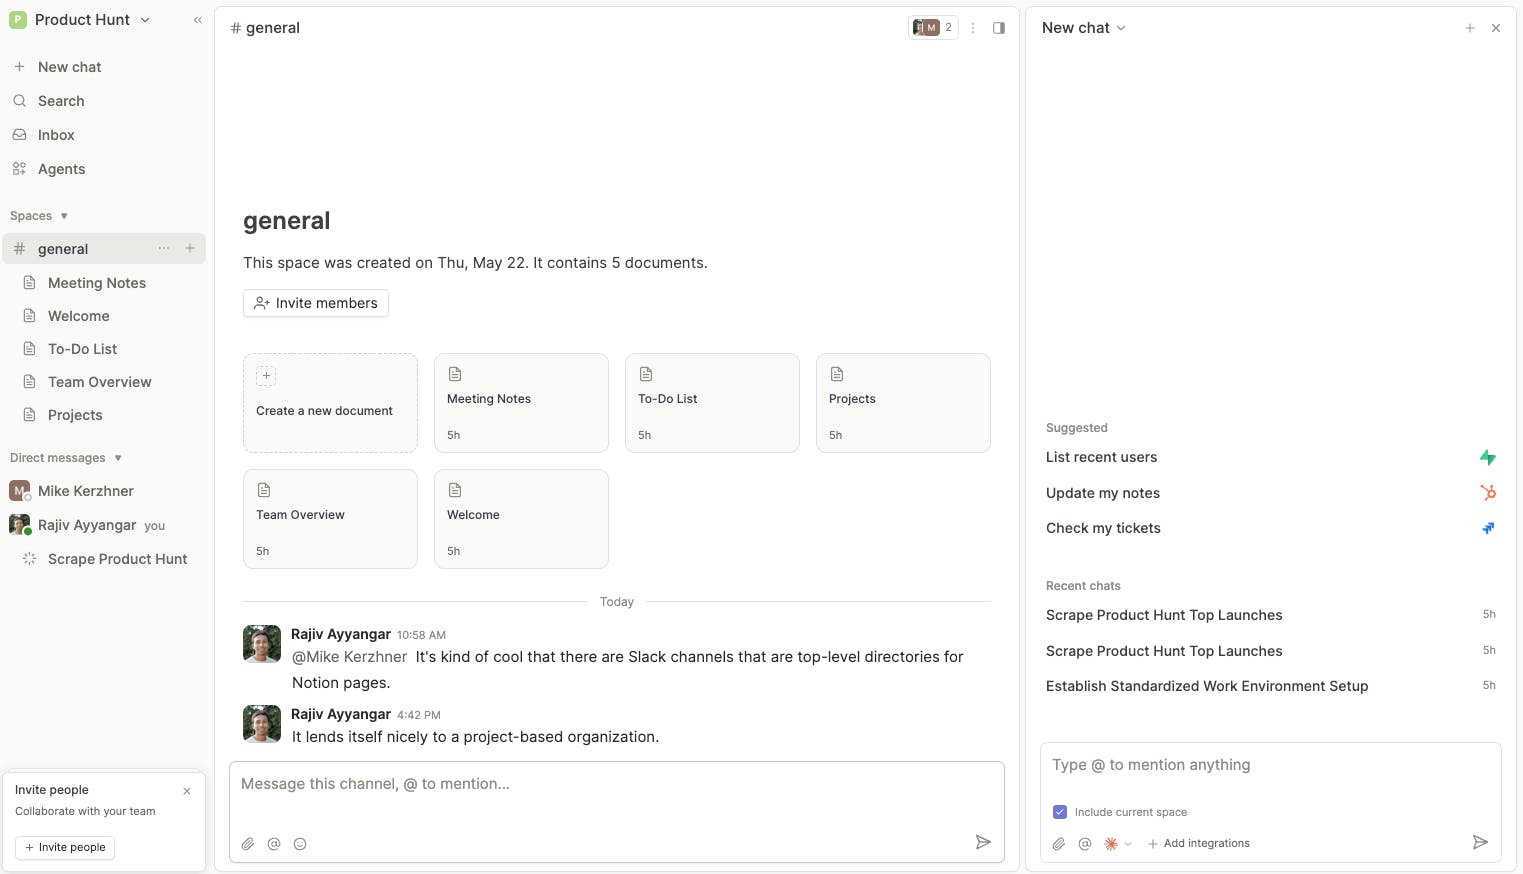Start new chat with plus icon in chat panel
Image resolution: width=1523 pixels, height=874 pixels.
click(x=1470, y=28)
